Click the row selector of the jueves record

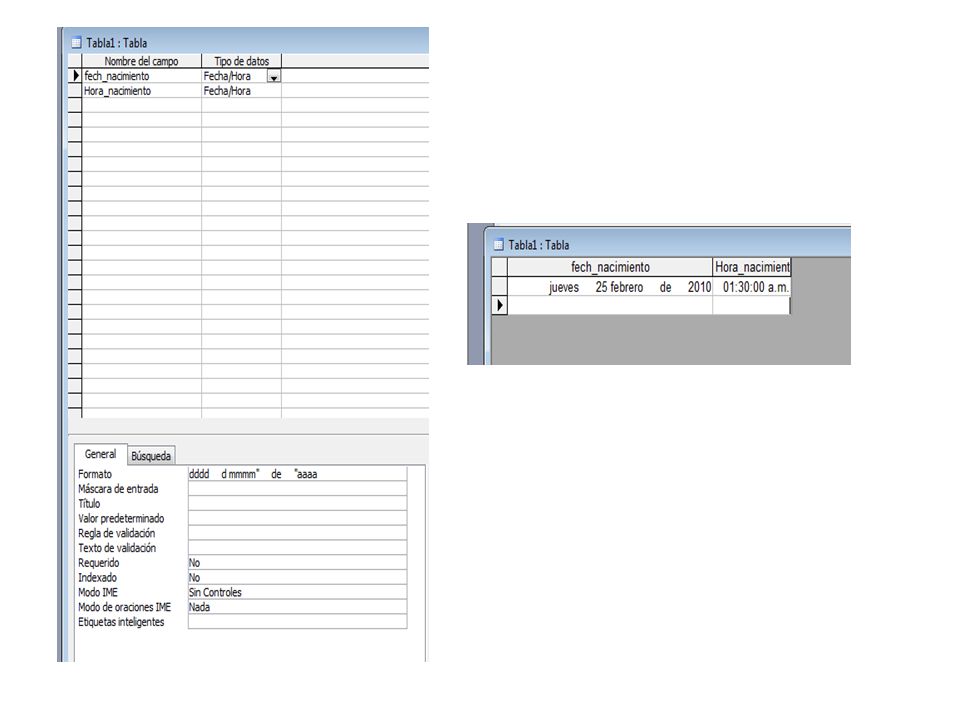(500, 287)
